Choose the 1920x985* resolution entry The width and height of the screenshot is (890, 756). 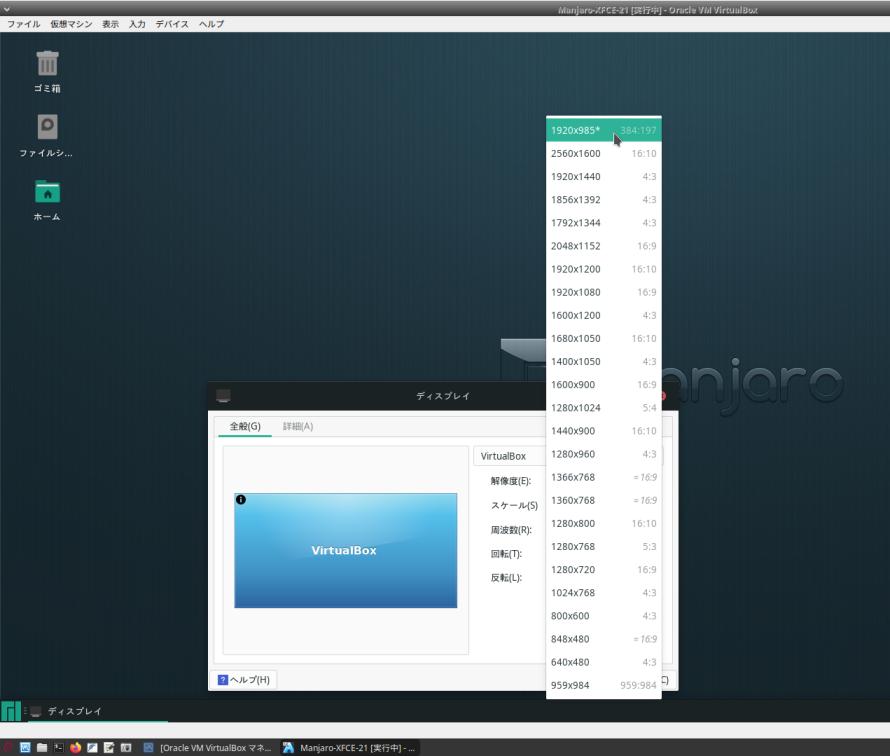603,130
